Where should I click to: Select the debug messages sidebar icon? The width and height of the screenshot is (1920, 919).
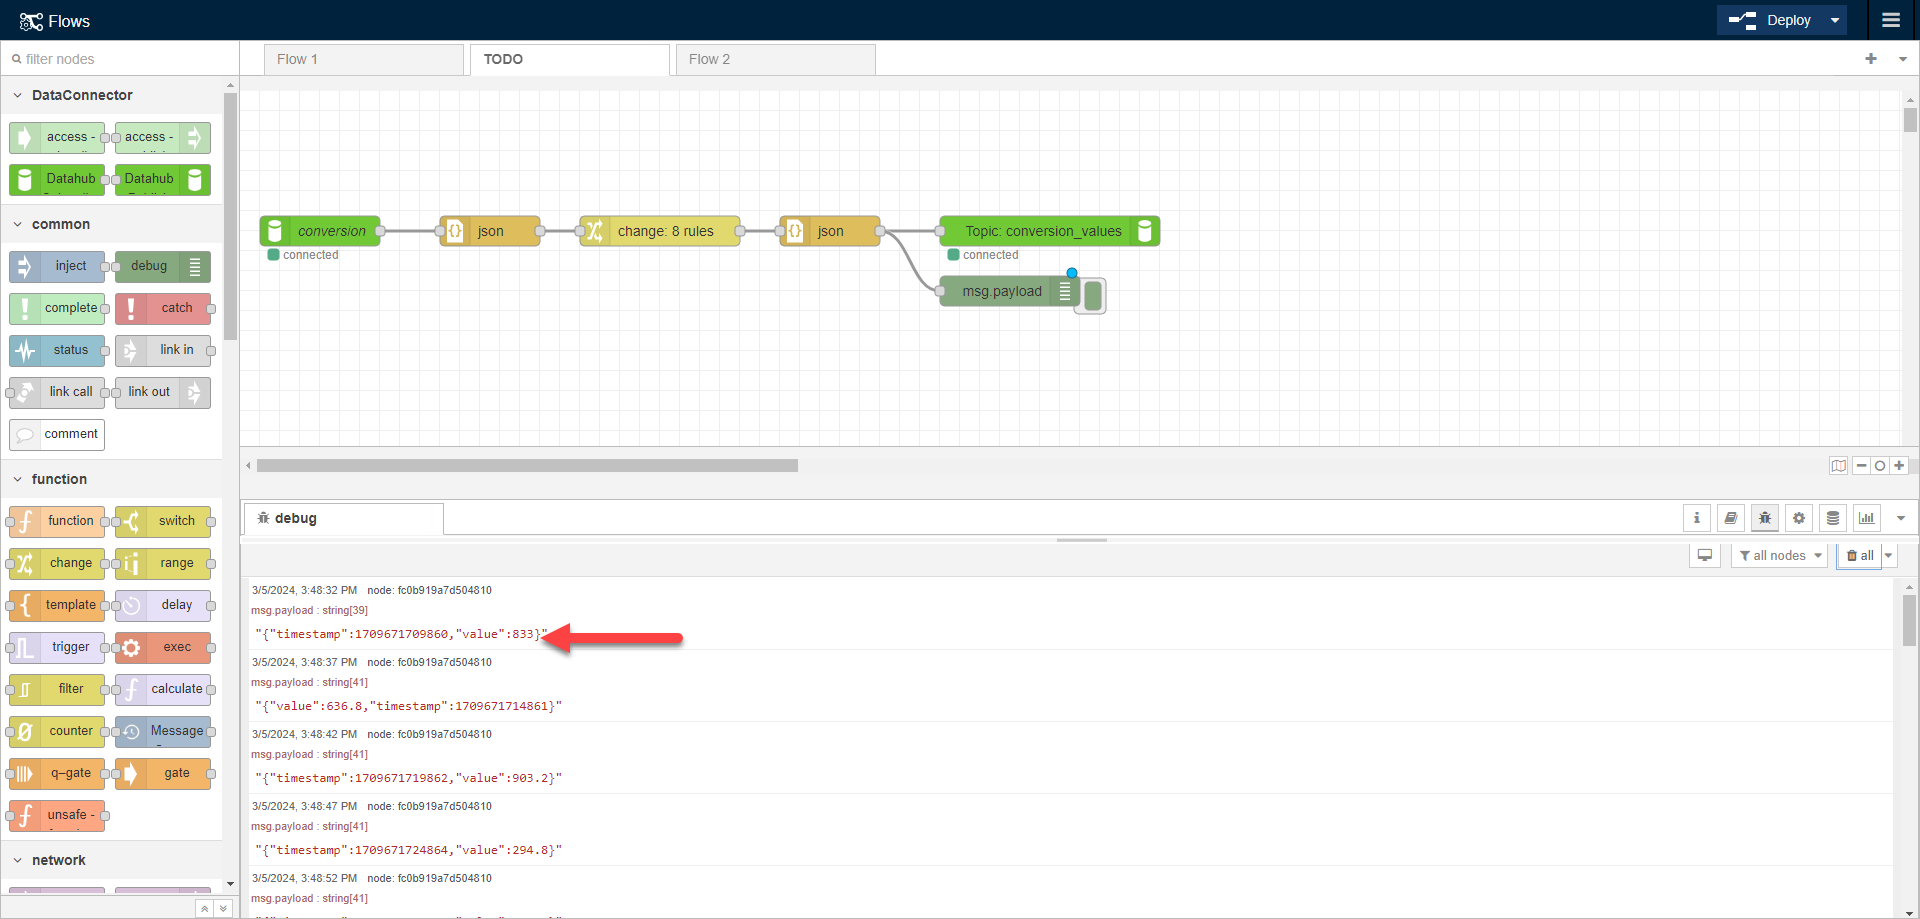pos(1765,518)
